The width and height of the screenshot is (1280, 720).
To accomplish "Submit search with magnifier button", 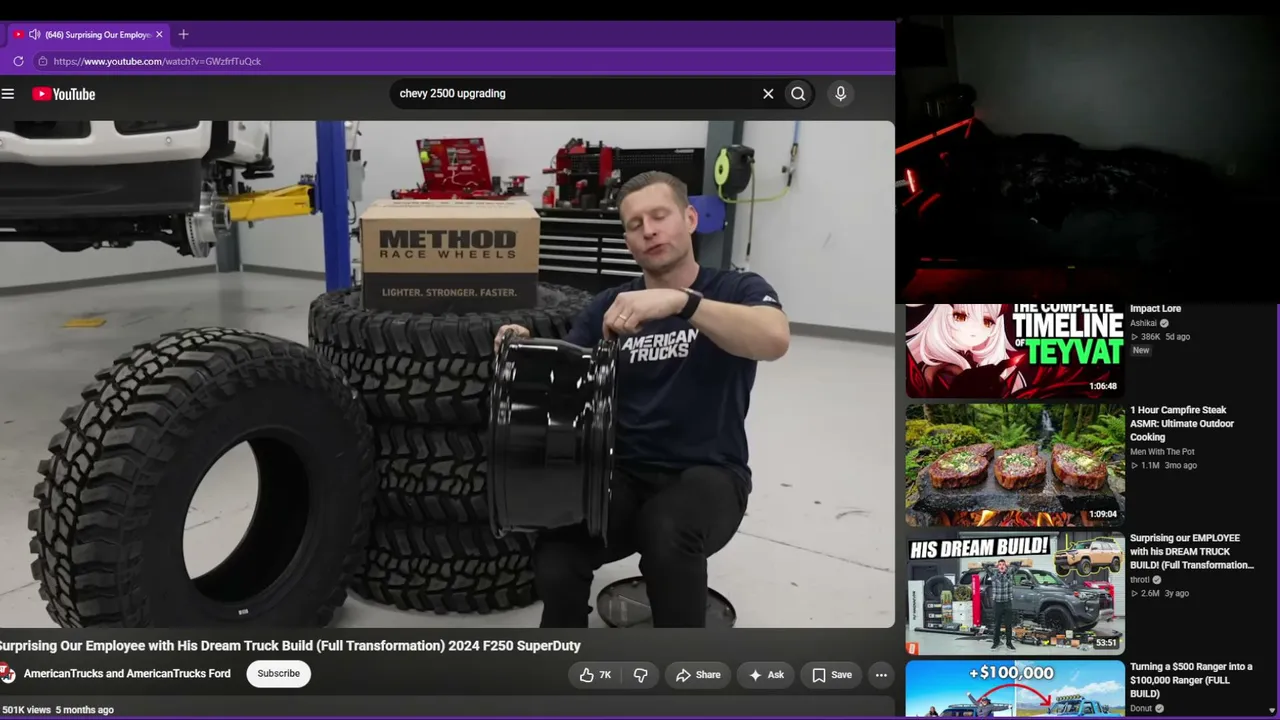I will point(798,94).
